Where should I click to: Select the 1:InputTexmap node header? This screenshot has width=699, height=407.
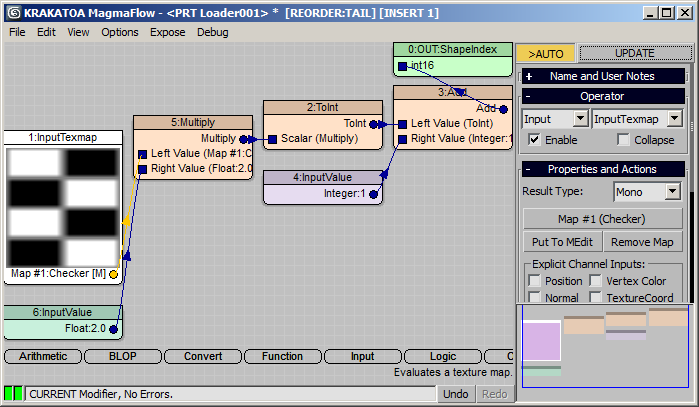63,137
